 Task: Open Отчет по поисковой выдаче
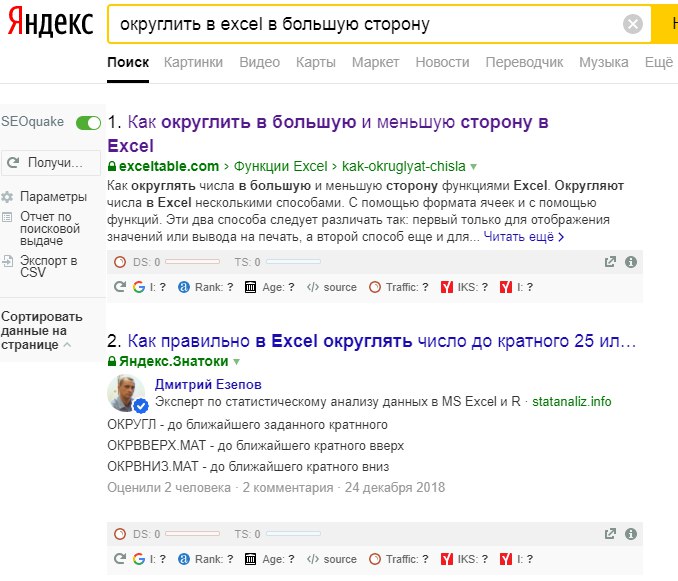[x=50, y=228]
